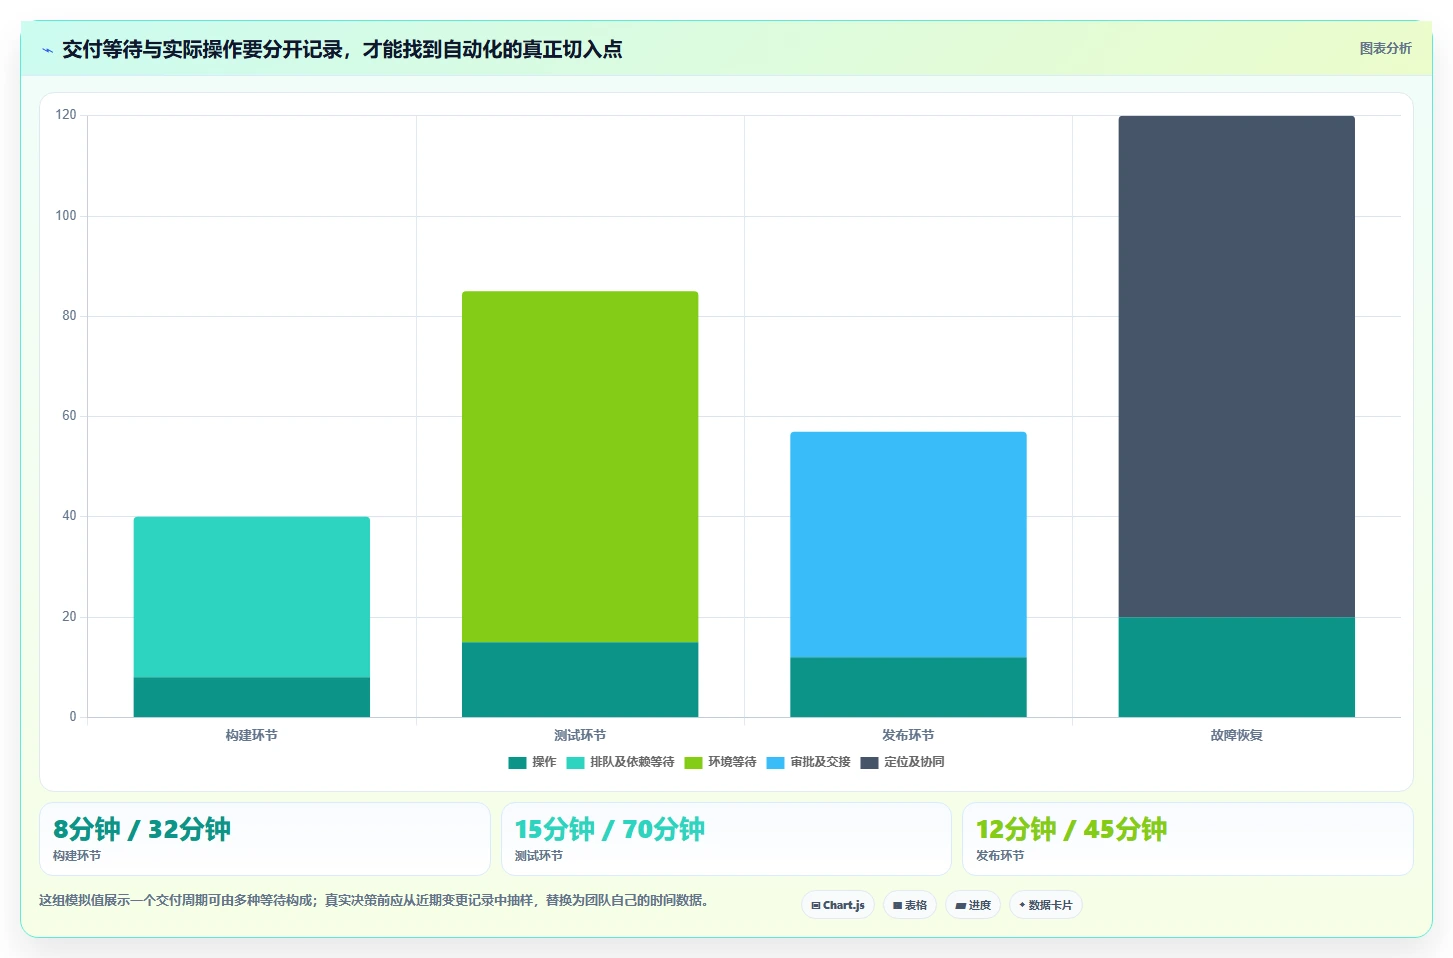Click the bird icon beside the title

[47, 50]
